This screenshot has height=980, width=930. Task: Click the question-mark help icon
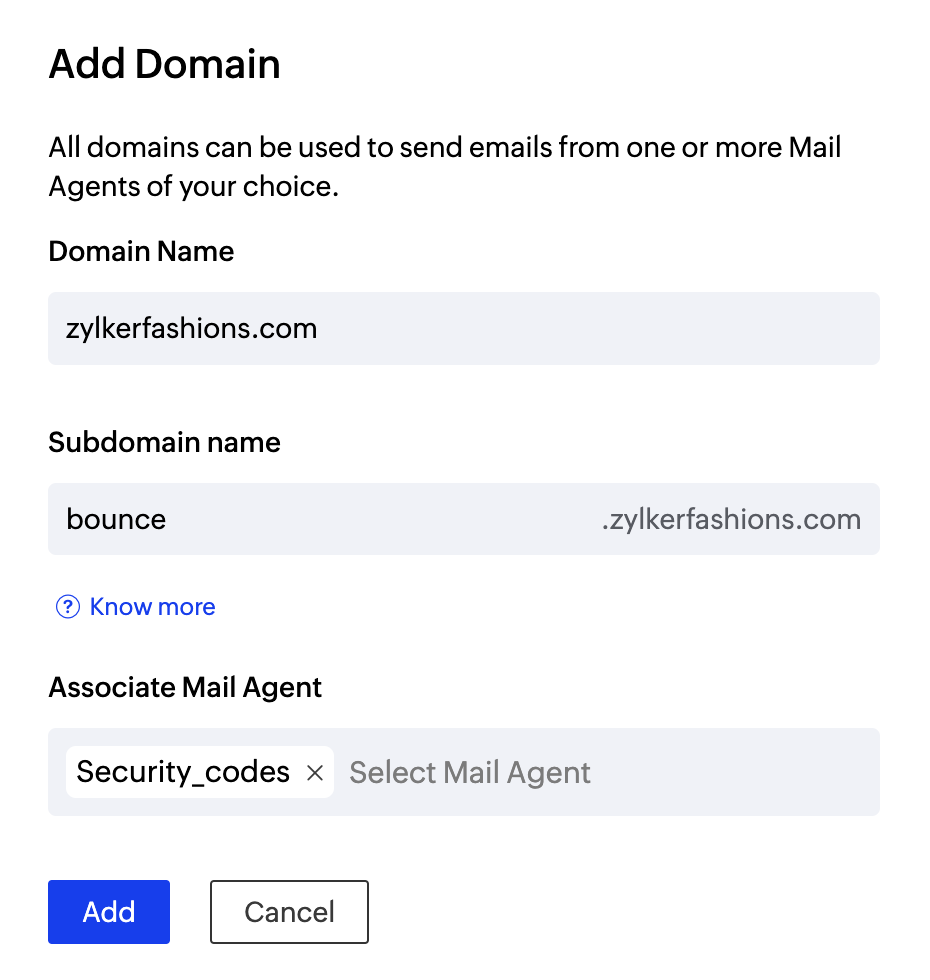tap(67, 607)
